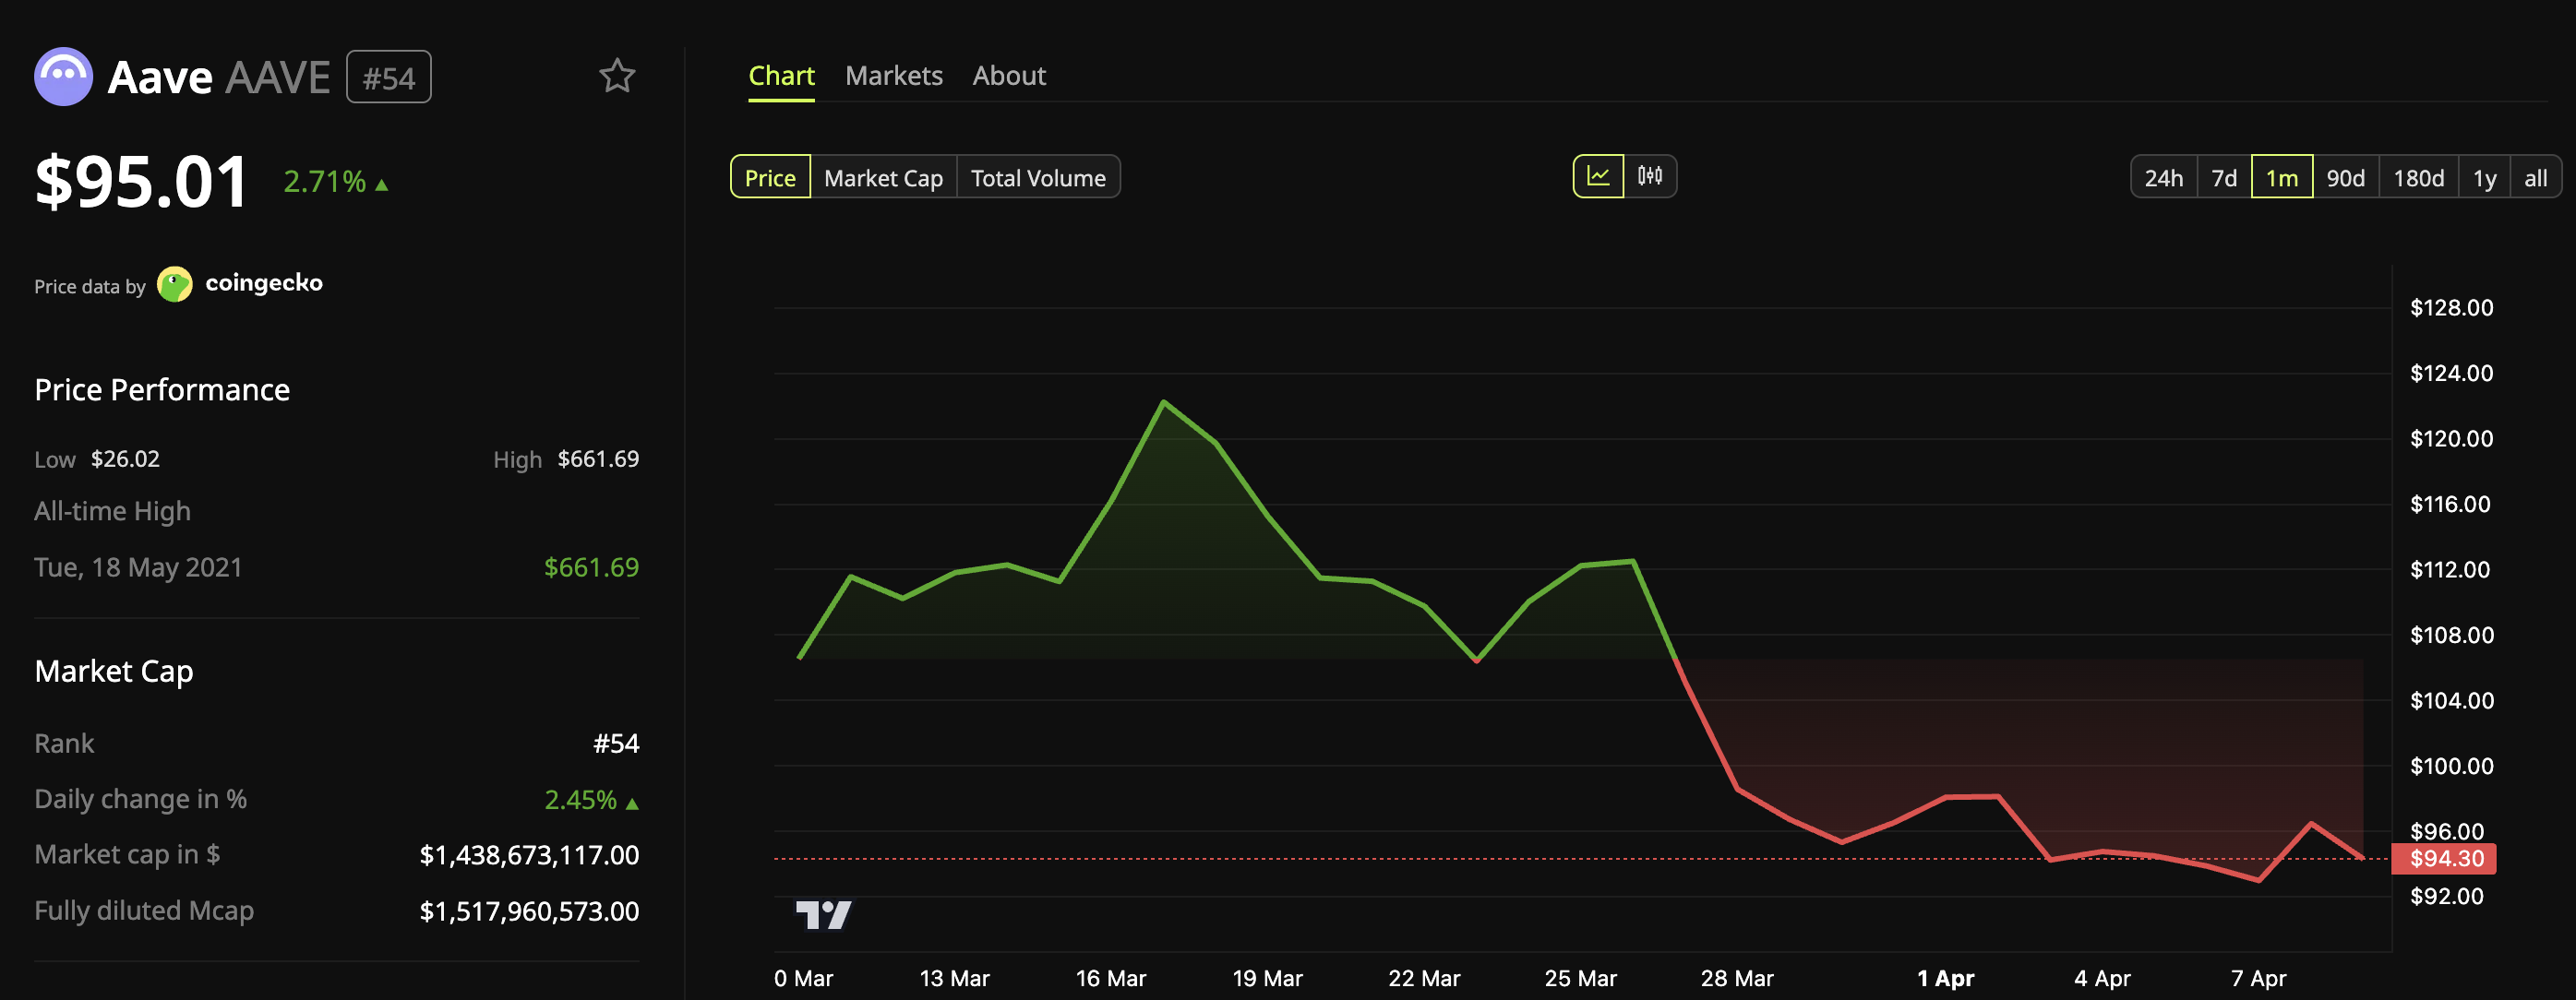The width and height of the screenshot is (2576, 1000).
Task: Switch to line chart view
Action: (1598, 177)
